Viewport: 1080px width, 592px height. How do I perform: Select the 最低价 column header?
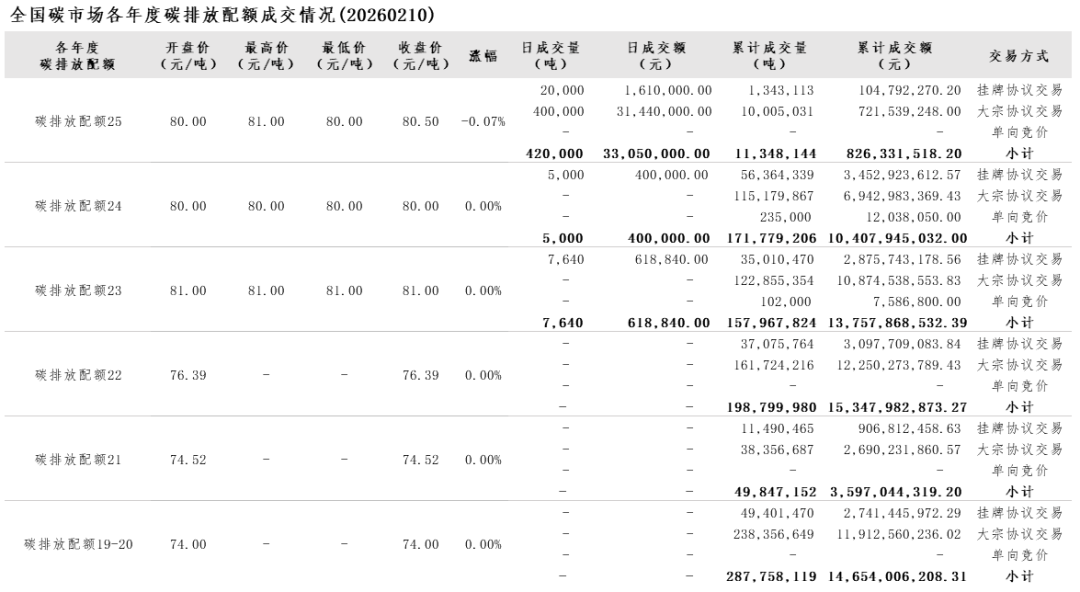coord(343,55)
